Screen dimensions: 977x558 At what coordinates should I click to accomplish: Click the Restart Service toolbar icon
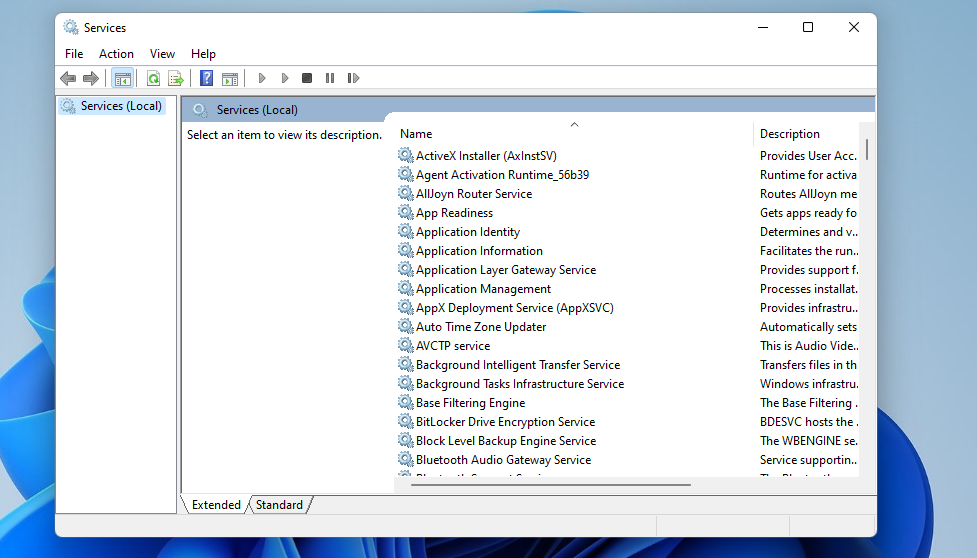[x=353, y=78]
